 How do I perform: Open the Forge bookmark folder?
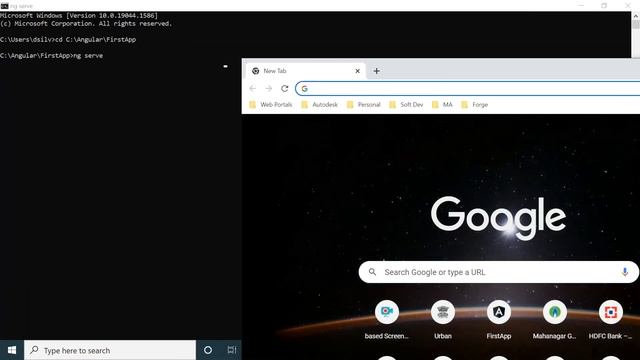point(474,105)
